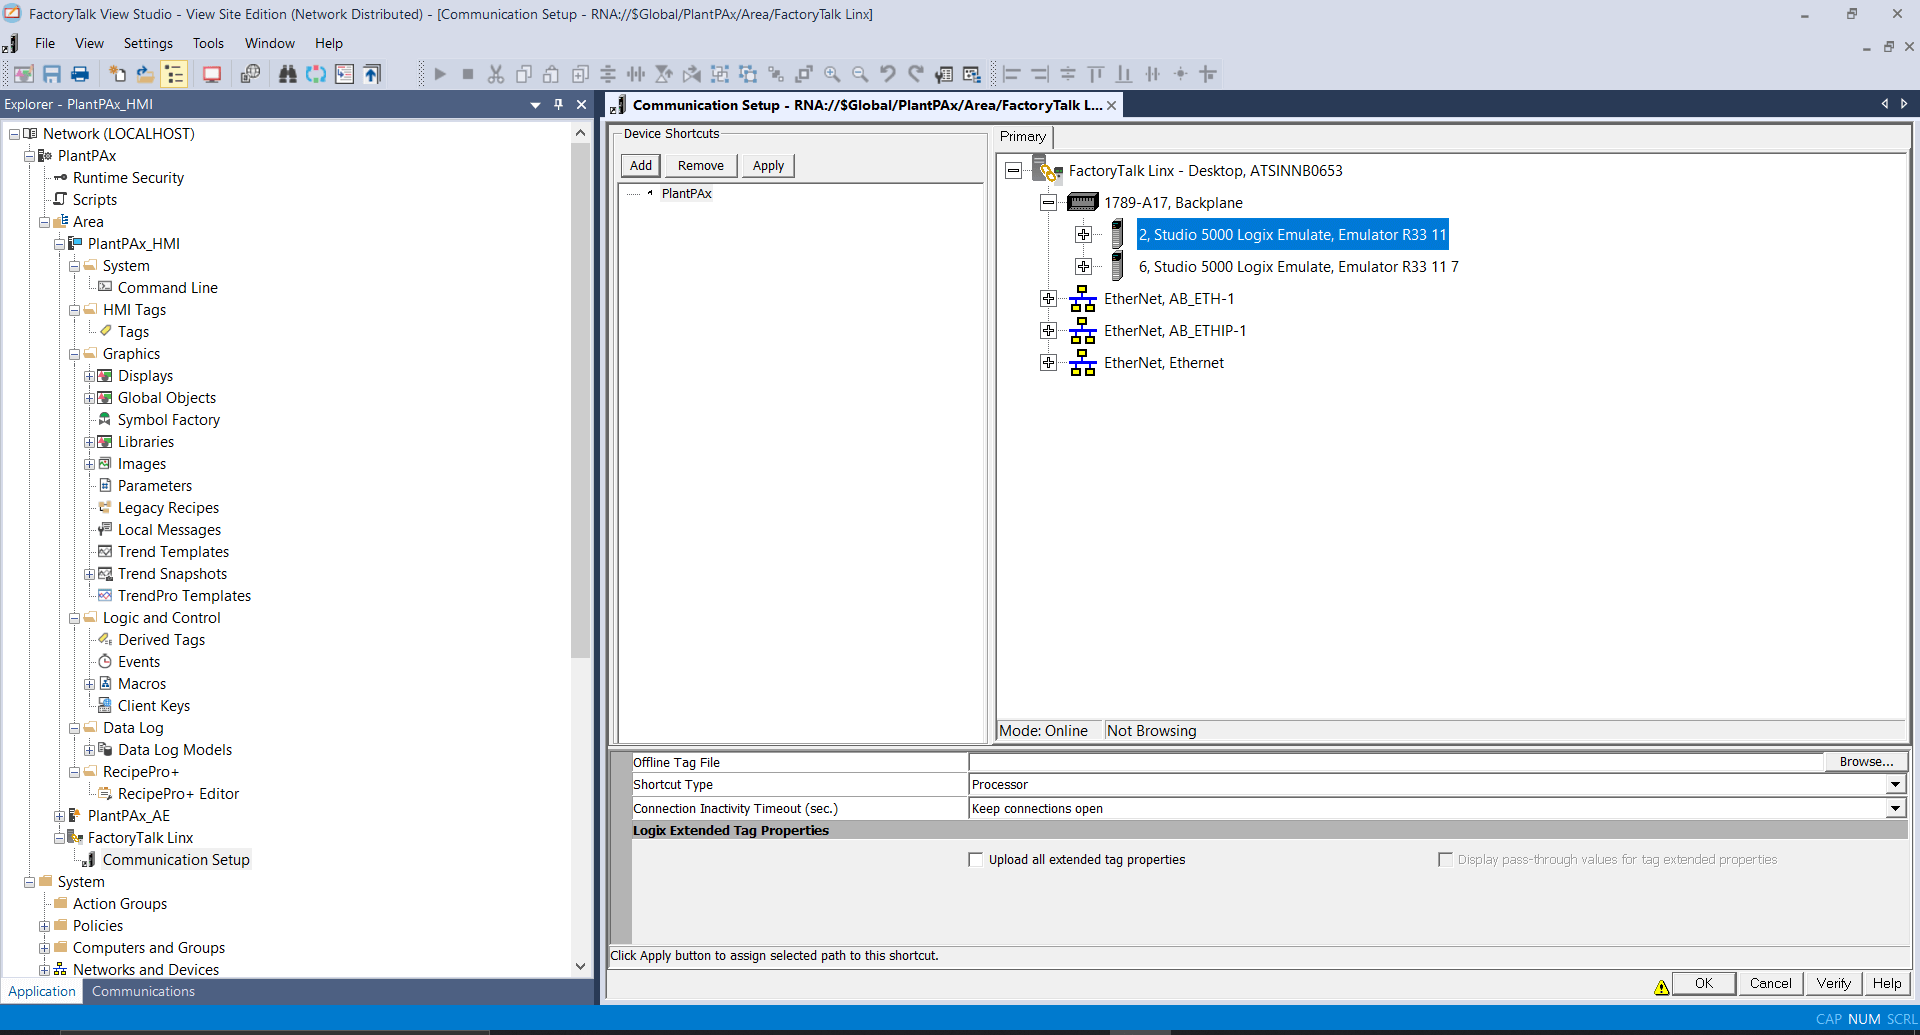This screenshot has height=1035, width=1920.
Task: Switch to the Communications tab
Action: 143,991
